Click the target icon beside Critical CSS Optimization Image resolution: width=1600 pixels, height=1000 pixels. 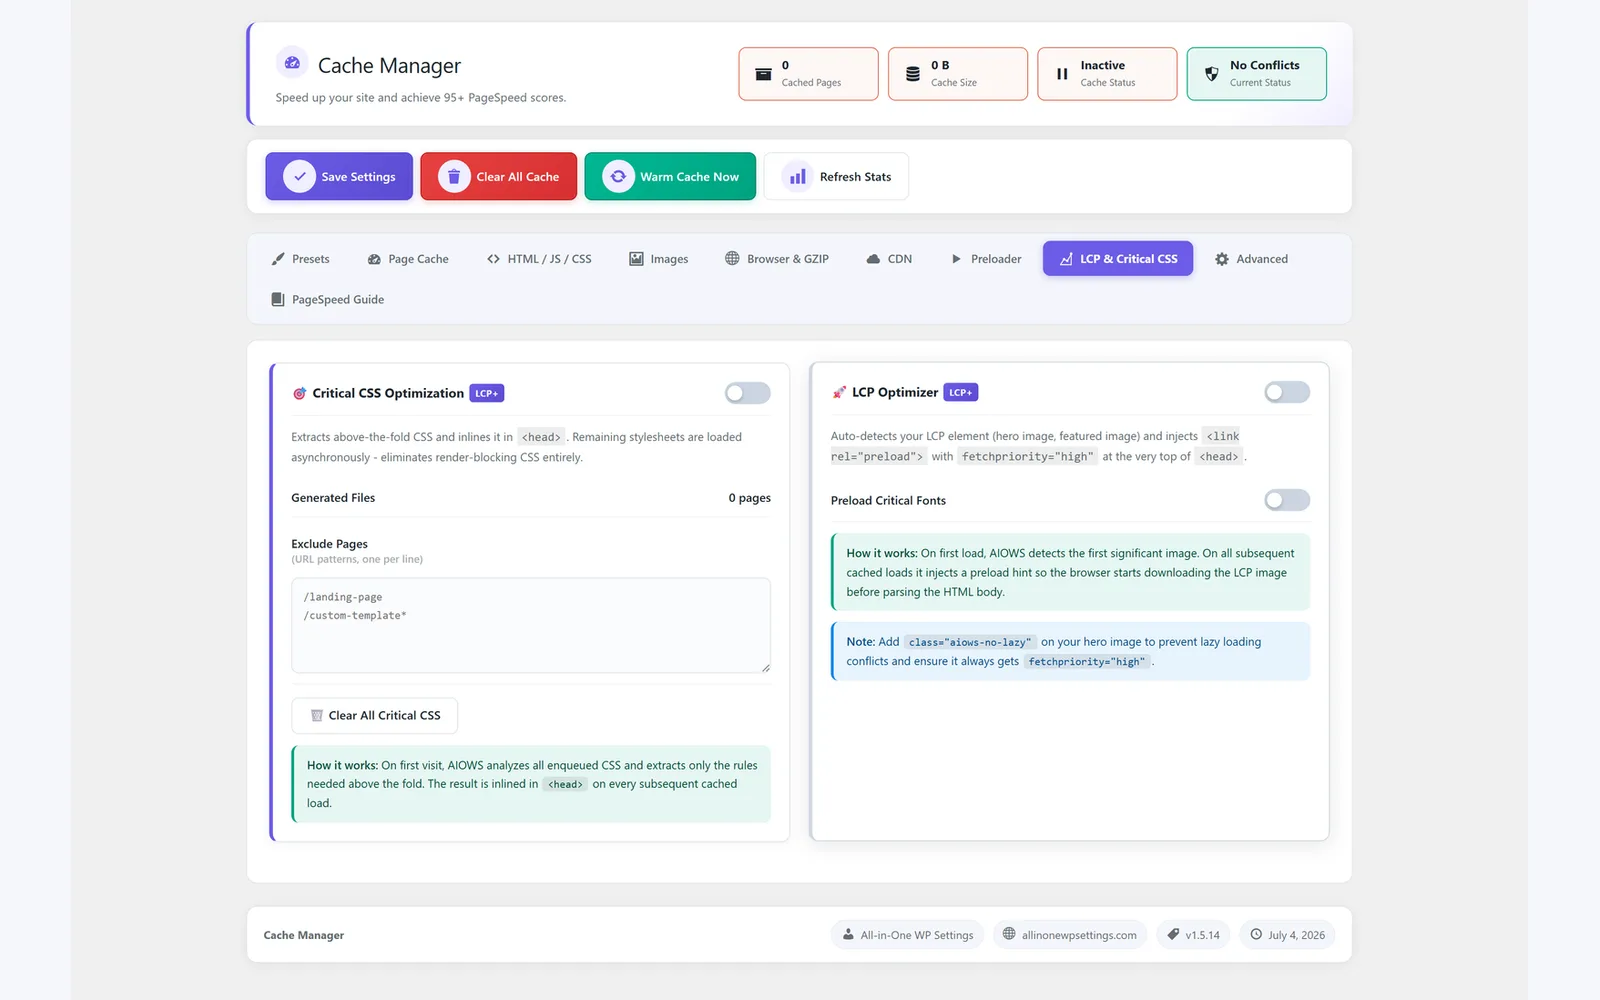[299, 393]
